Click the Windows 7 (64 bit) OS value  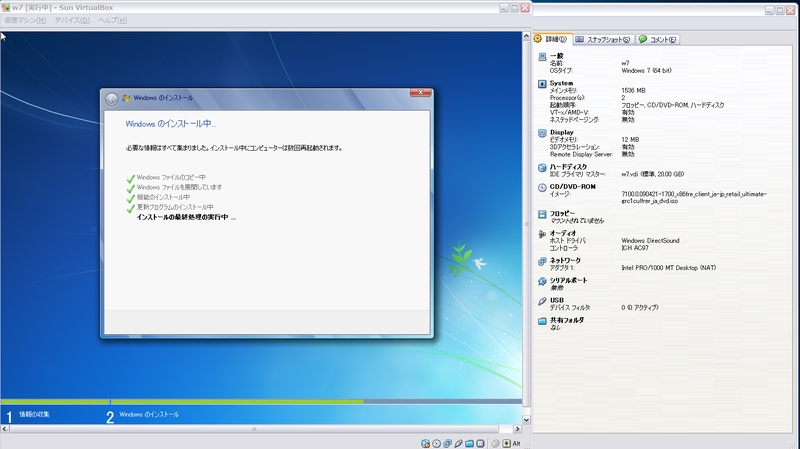[x=646, y=71]
